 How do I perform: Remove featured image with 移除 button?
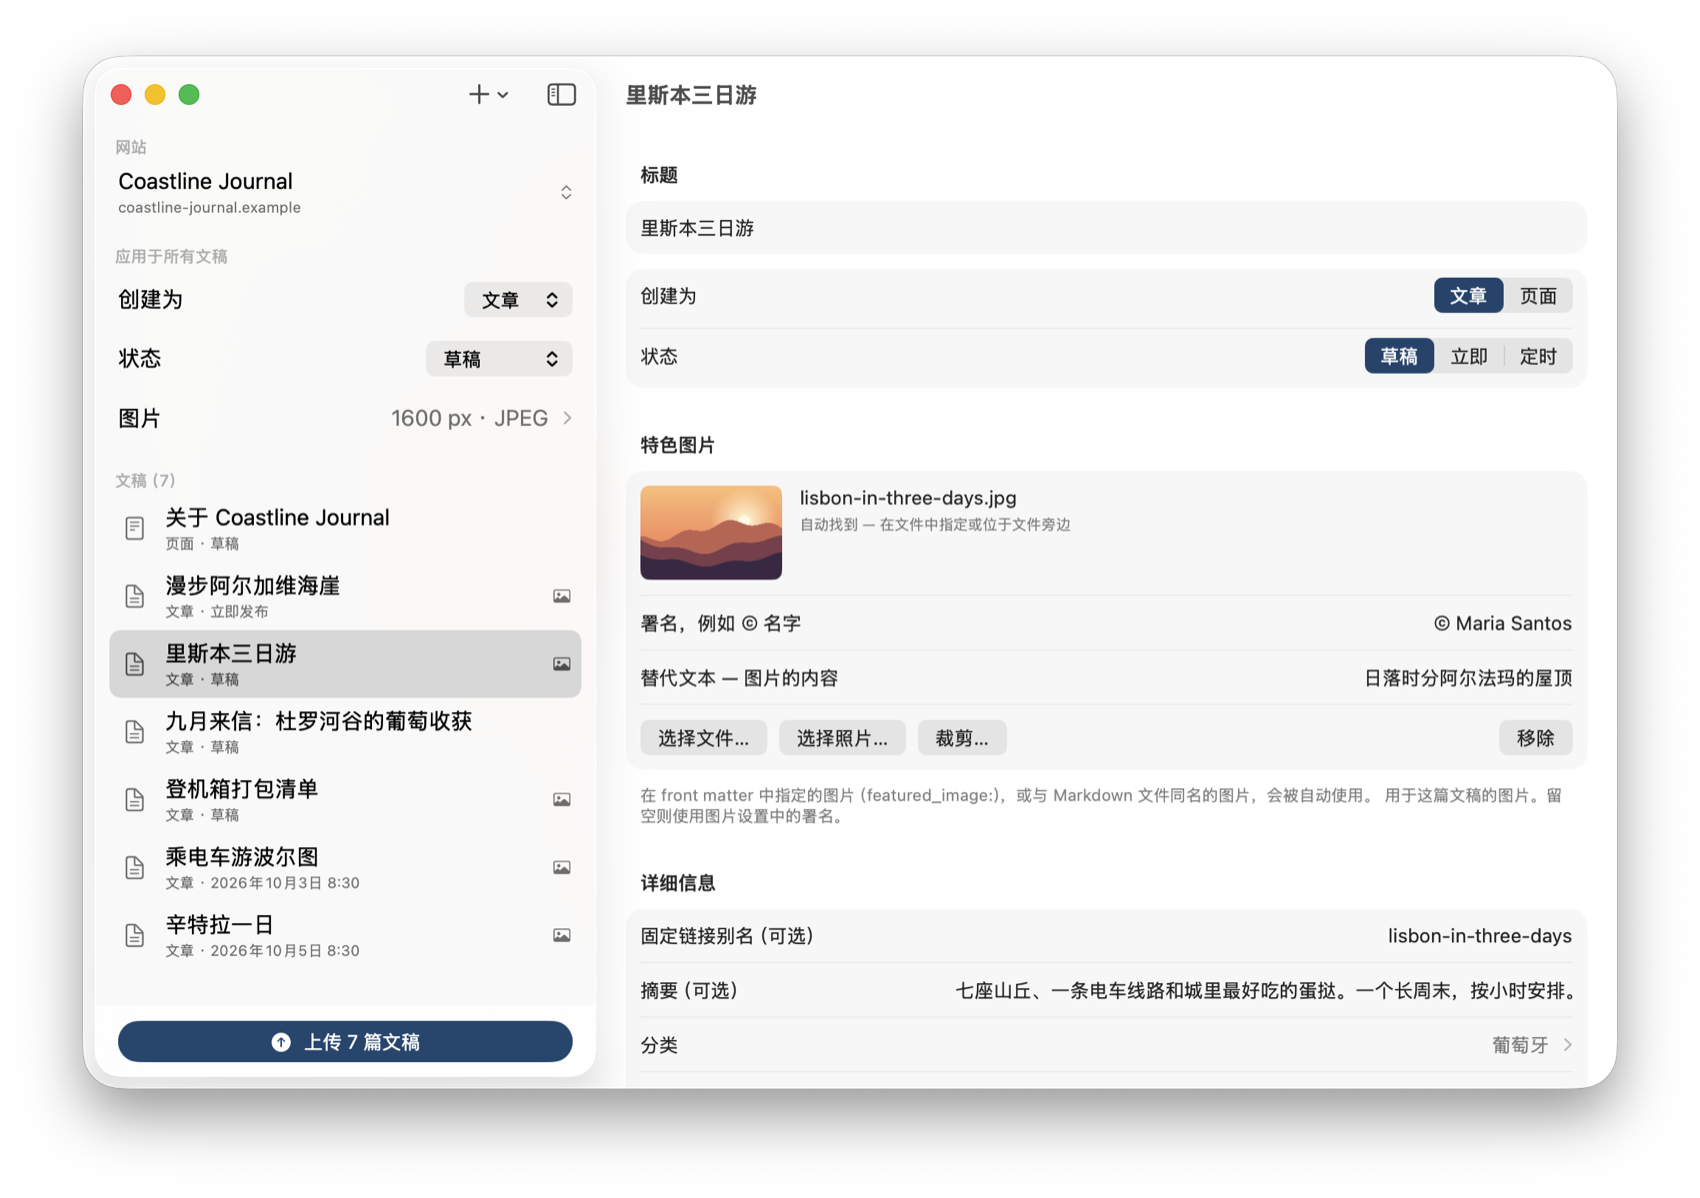(x=1535, y=738)
